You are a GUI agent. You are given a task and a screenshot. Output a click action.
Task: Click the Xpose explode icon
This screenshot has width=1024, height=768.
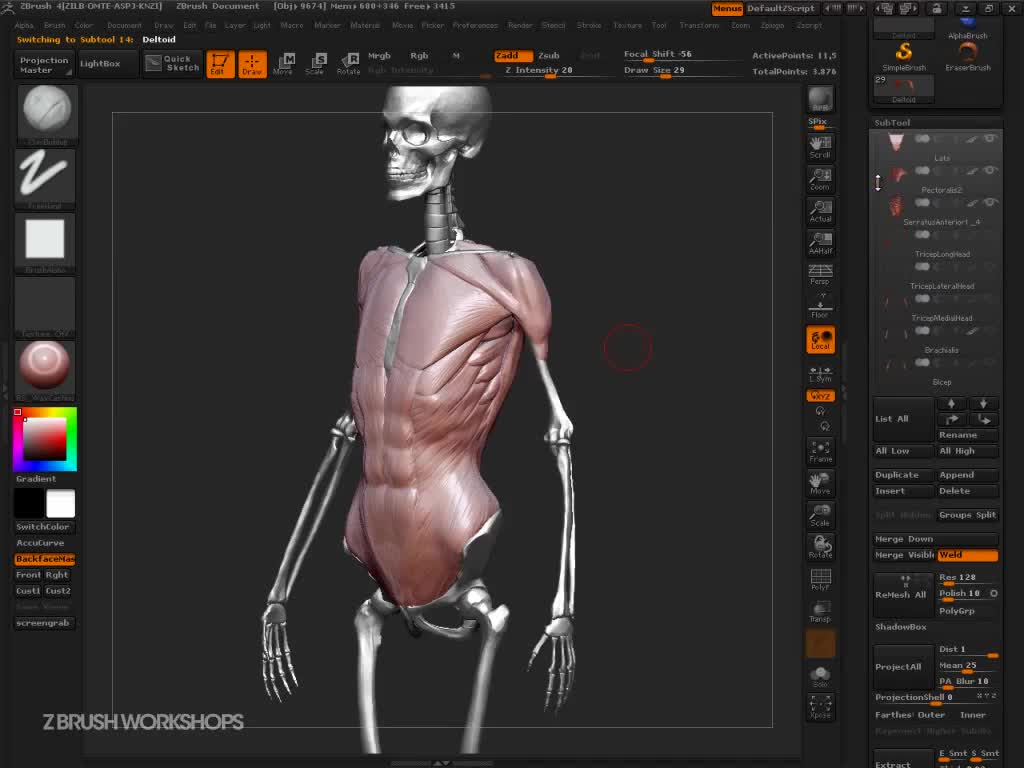[x=820, y=707]
